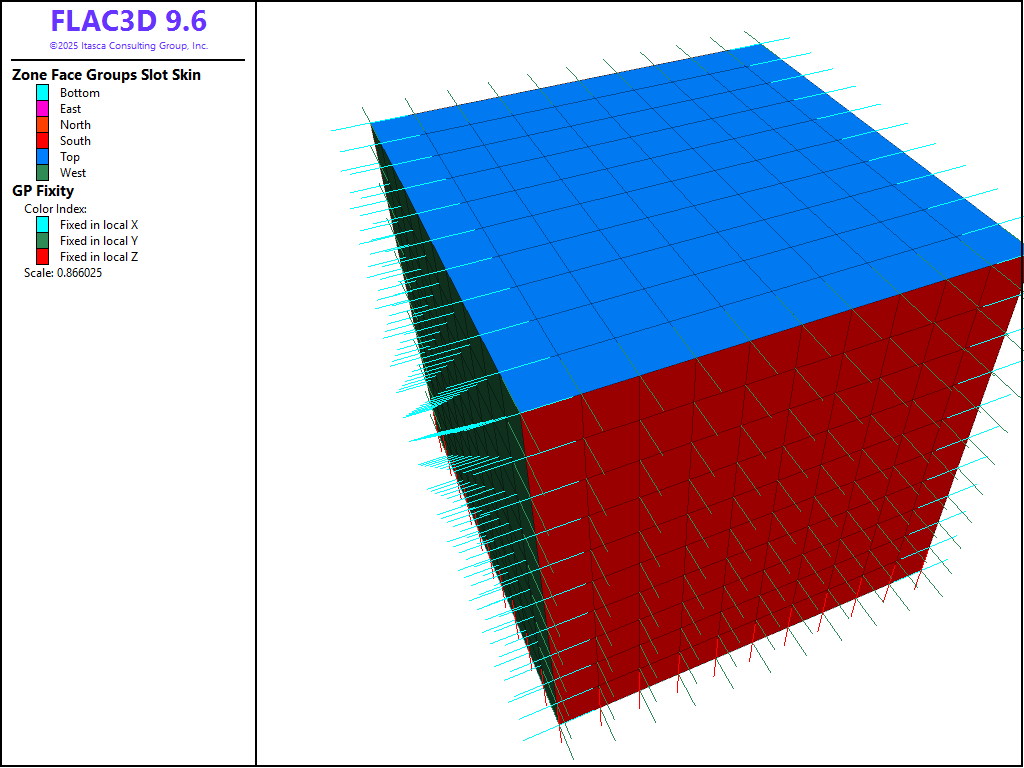Pick the blue top face of the cube
The image size is (1024, 768).
(x=680, y=220)
